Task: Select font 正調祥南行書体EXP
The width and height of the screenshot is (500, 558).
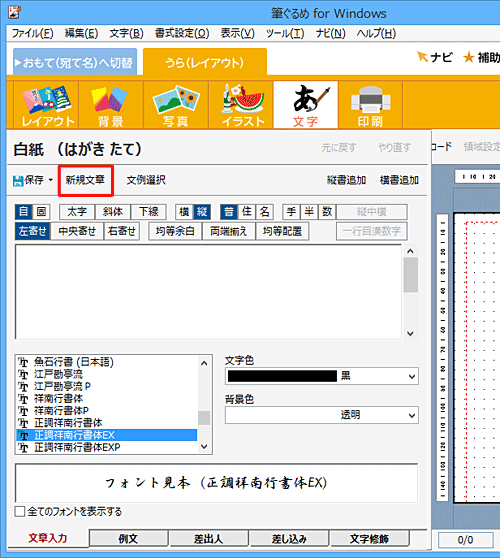Action: coord(106,447)
